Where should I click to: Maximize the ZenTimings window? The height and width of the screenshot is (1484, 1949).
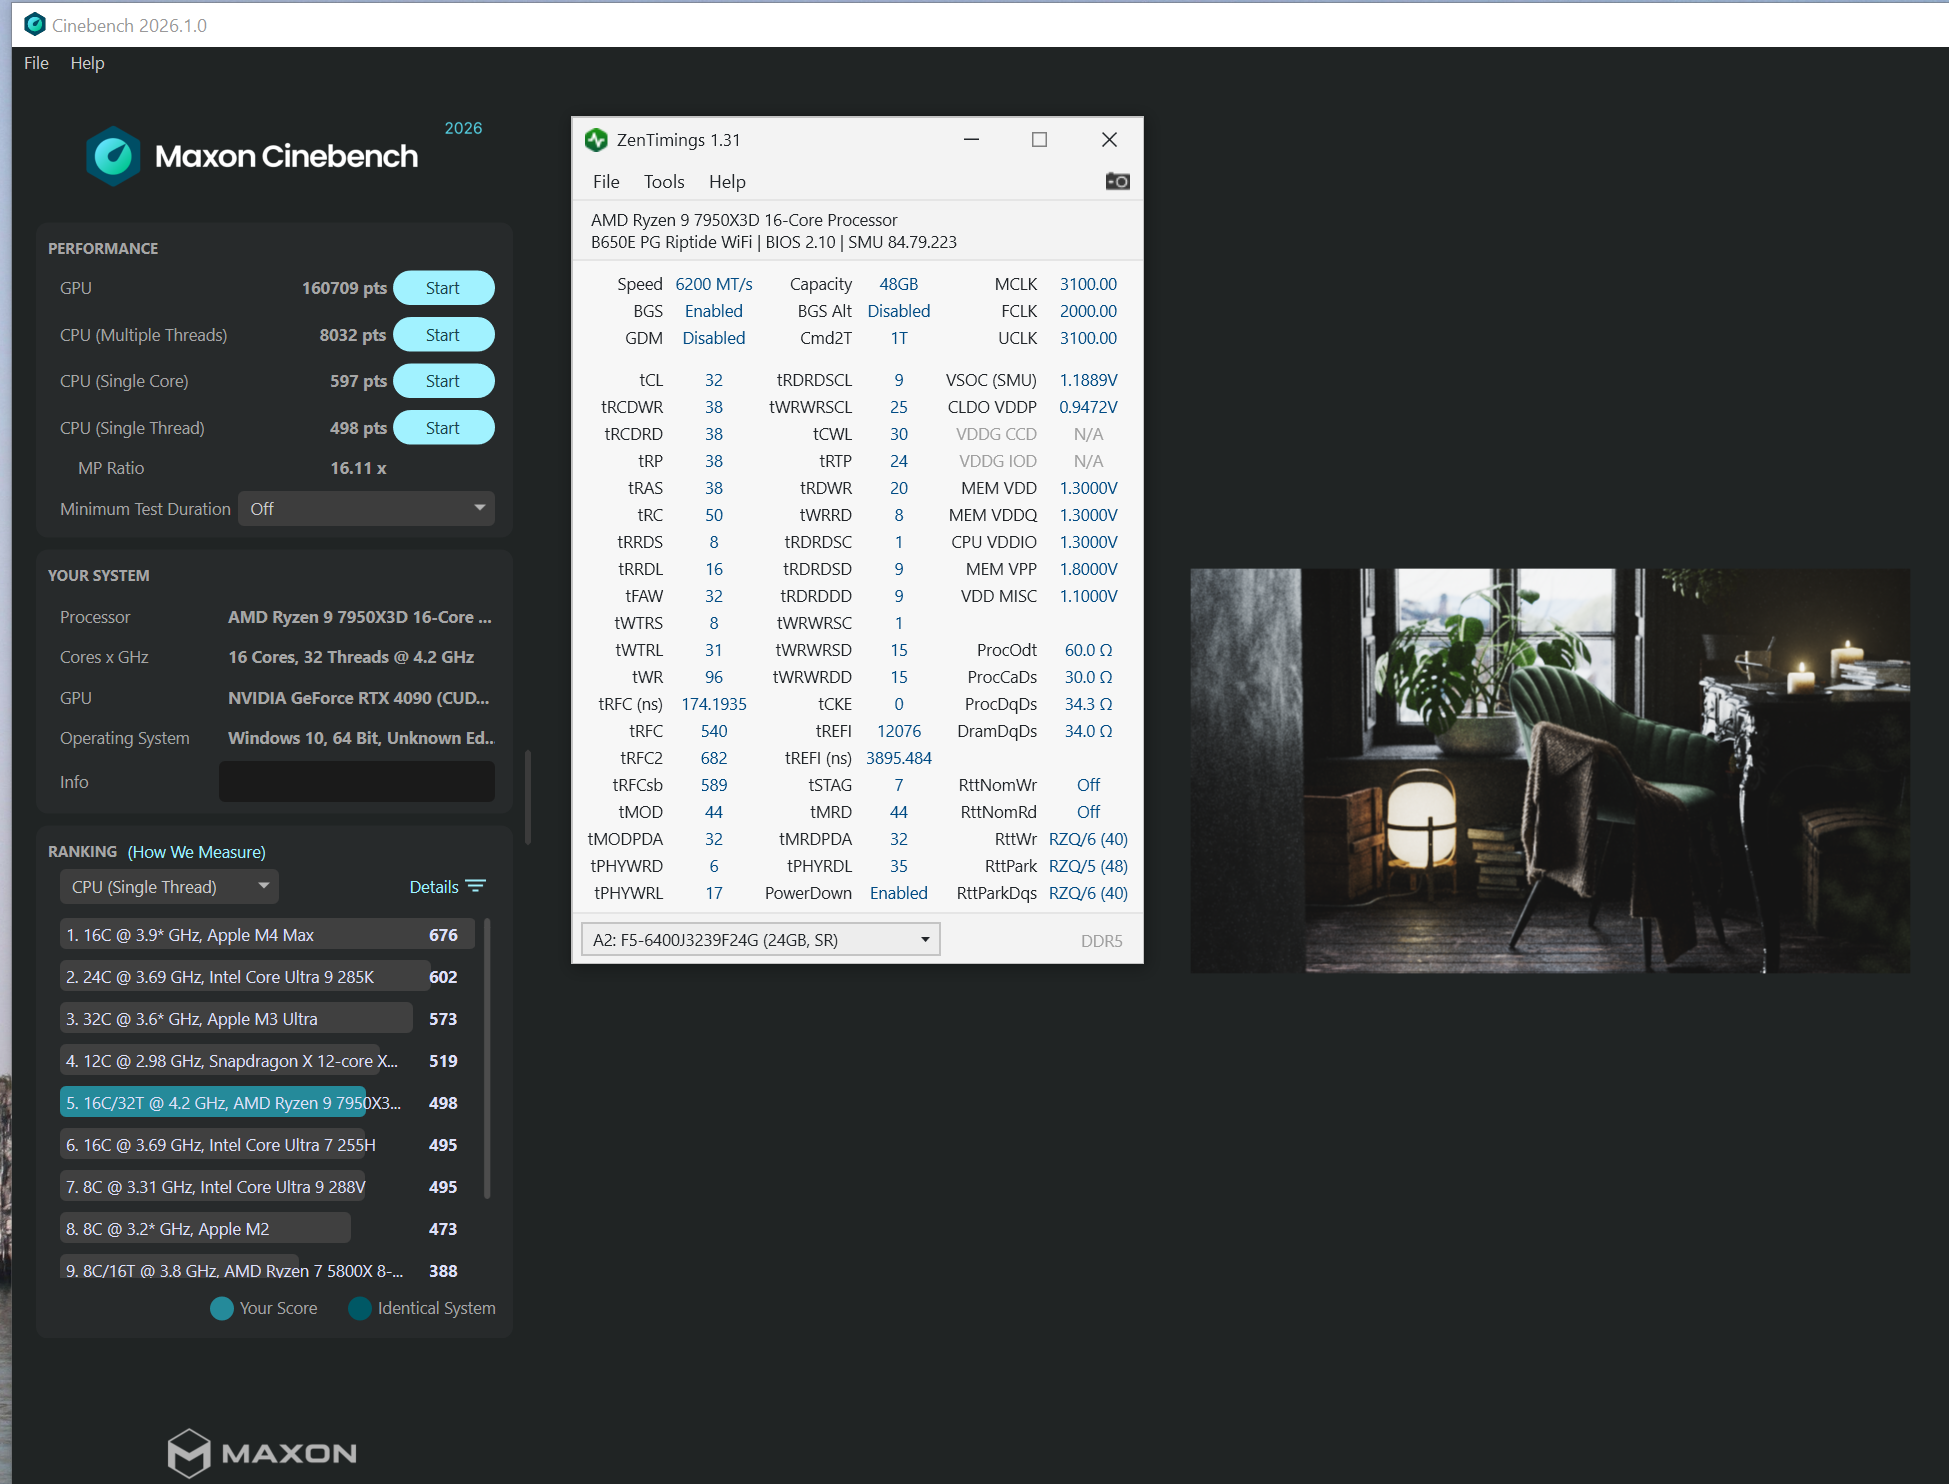(1039, 140)
